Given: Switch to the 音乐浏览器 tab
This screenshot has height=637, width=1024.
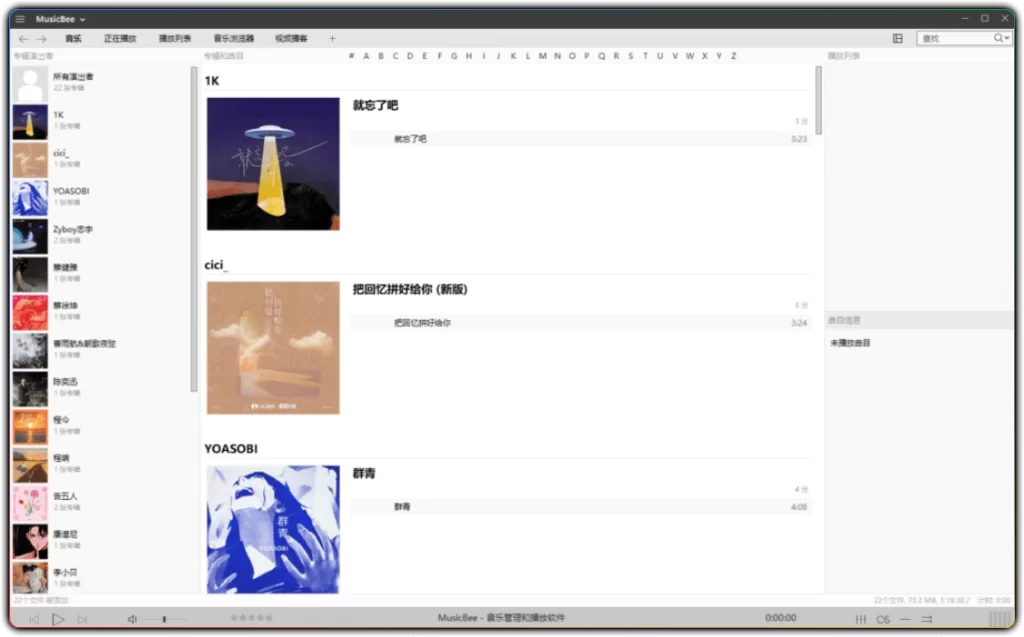Looking at the screenshot, I should 233,38.
